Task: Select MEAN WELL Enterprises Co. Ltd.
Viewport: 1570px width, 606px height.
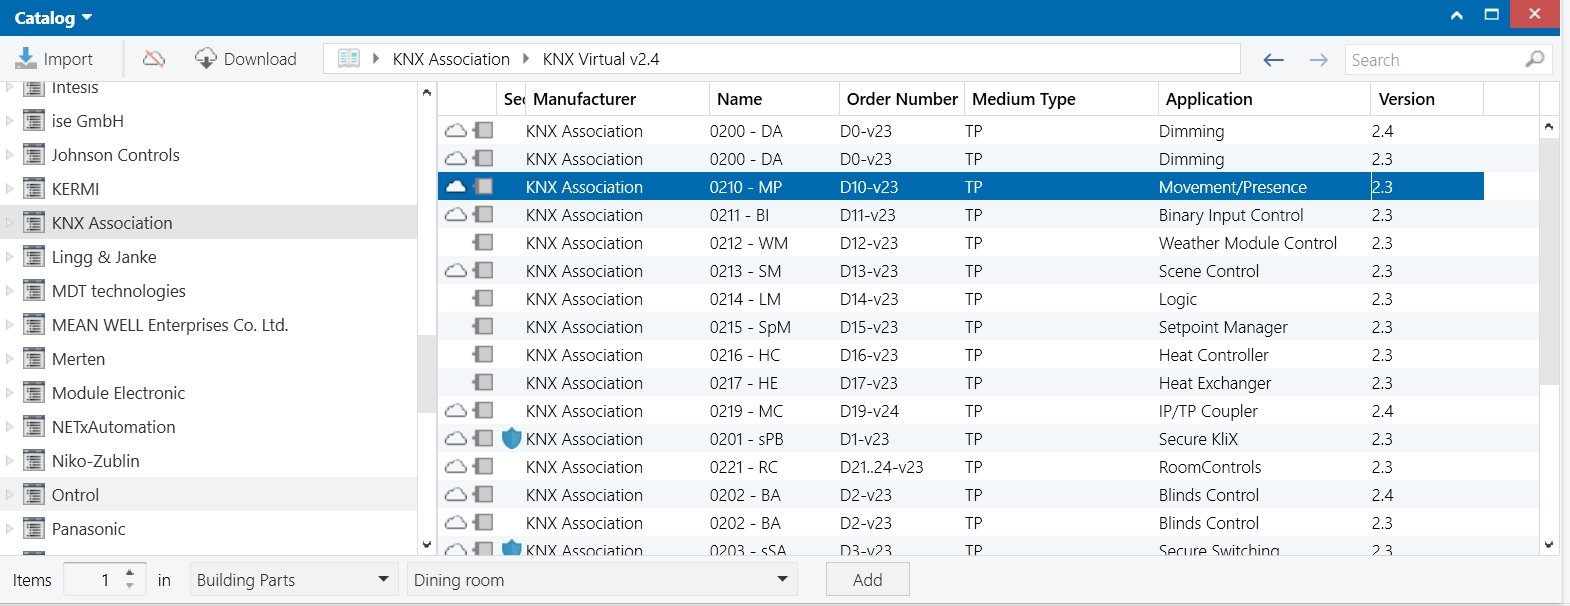Action: pos(170,325)
